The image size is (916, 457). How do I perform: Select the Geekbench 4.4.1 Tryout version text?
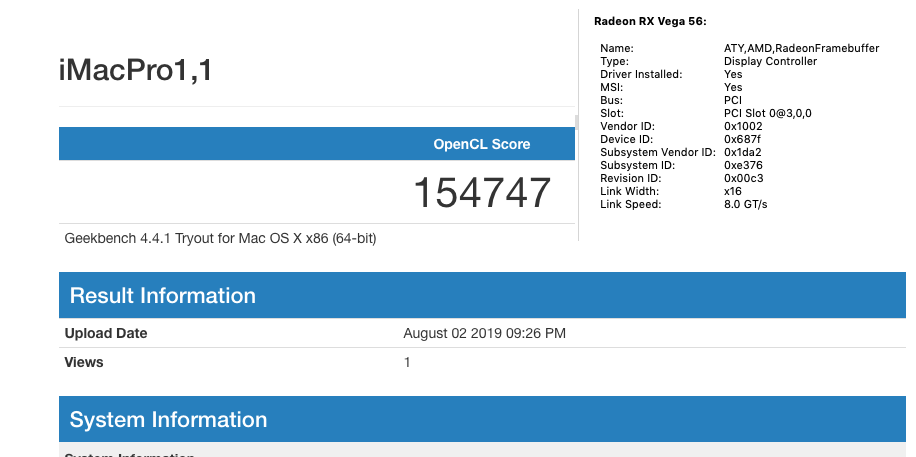point(220,238)
